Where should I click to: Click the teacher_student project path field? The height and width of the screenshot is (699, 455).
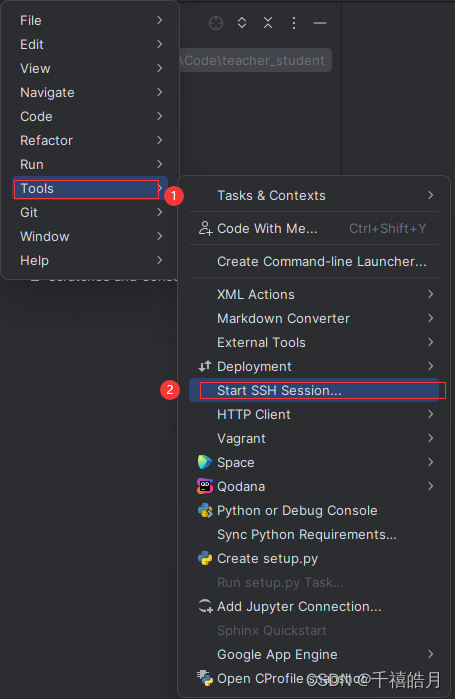coord(255,60)
